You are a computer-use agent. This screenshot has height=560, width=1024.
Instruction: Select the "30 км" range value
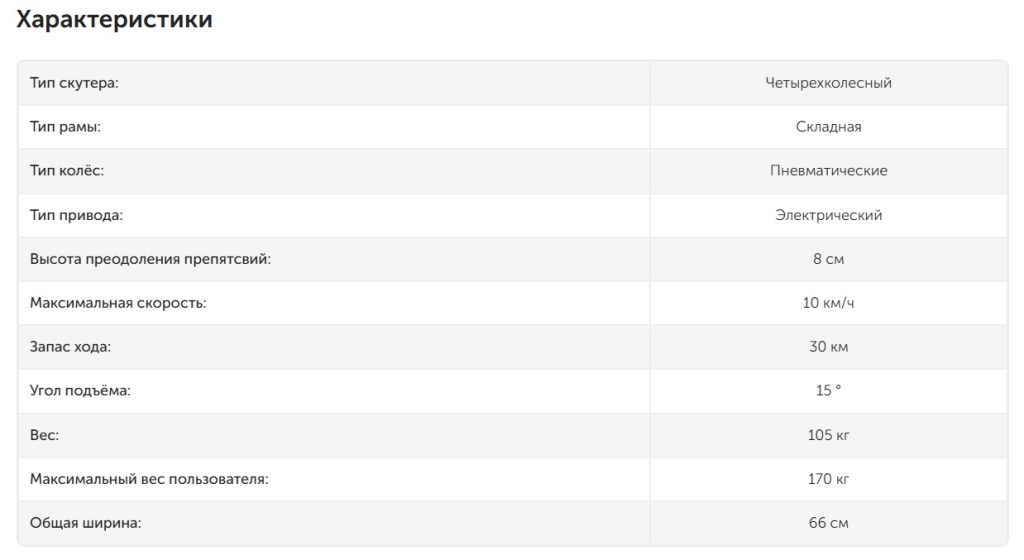click(x=828, y=347)
